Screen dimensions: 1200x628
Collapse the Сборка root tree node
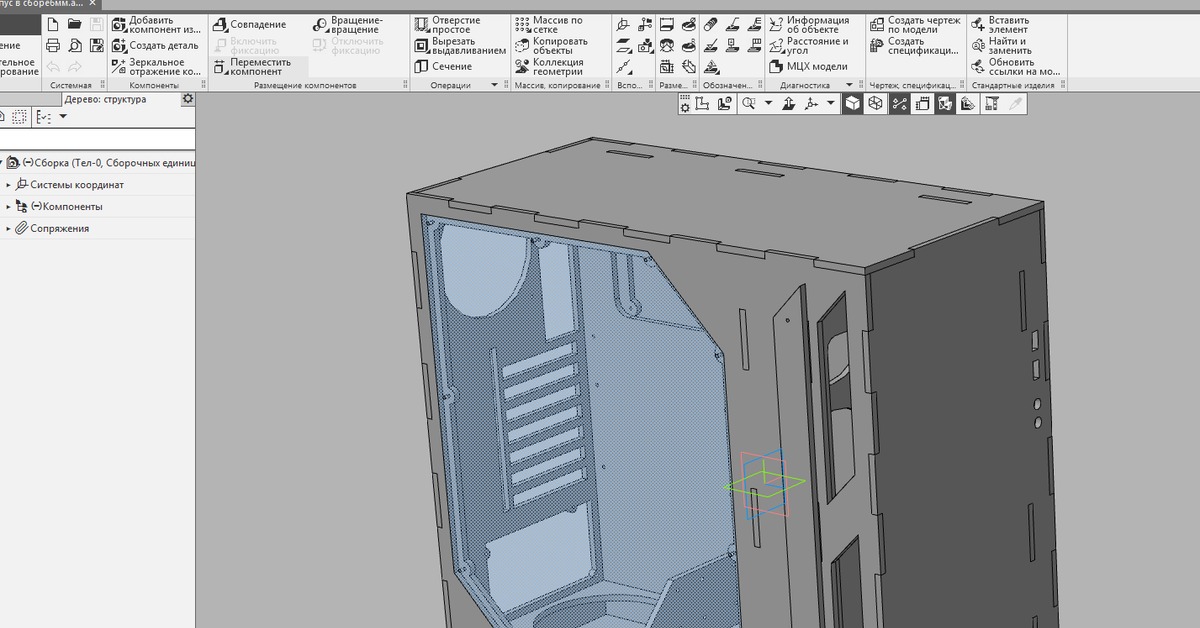point(1,163)
